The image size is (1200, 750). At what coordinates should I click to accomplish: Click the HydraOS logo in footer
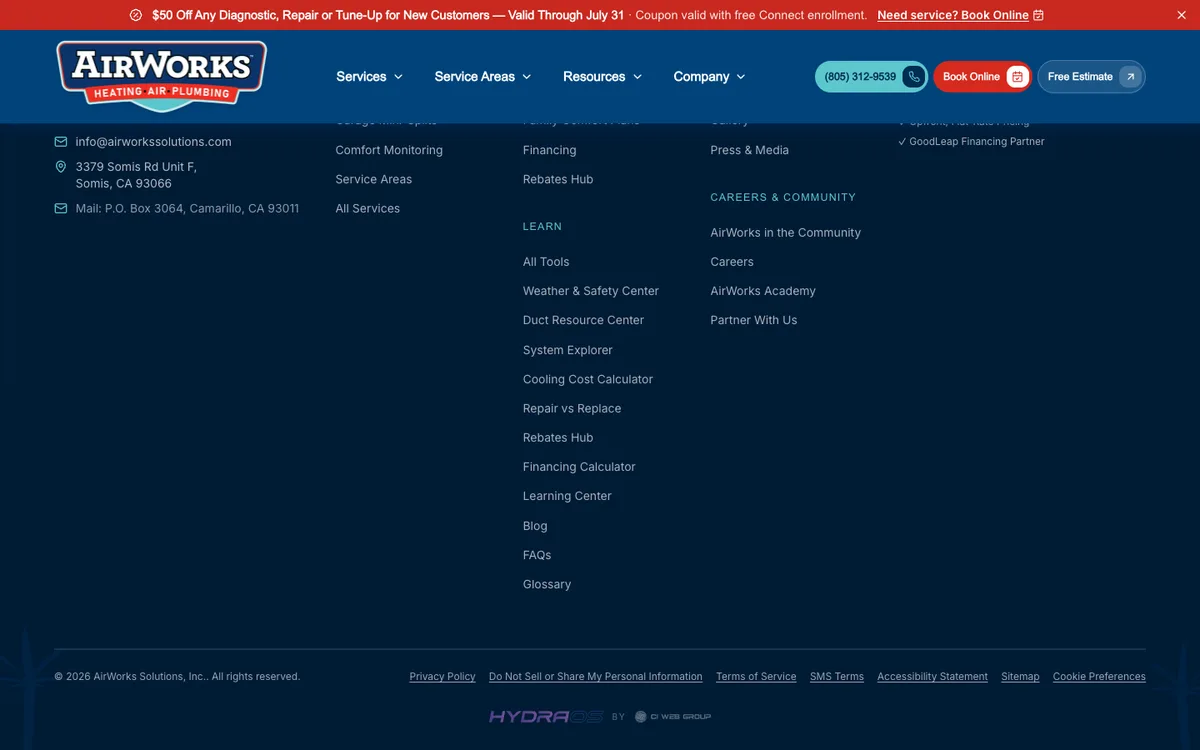pyautogui.click(x=546, y=717)
